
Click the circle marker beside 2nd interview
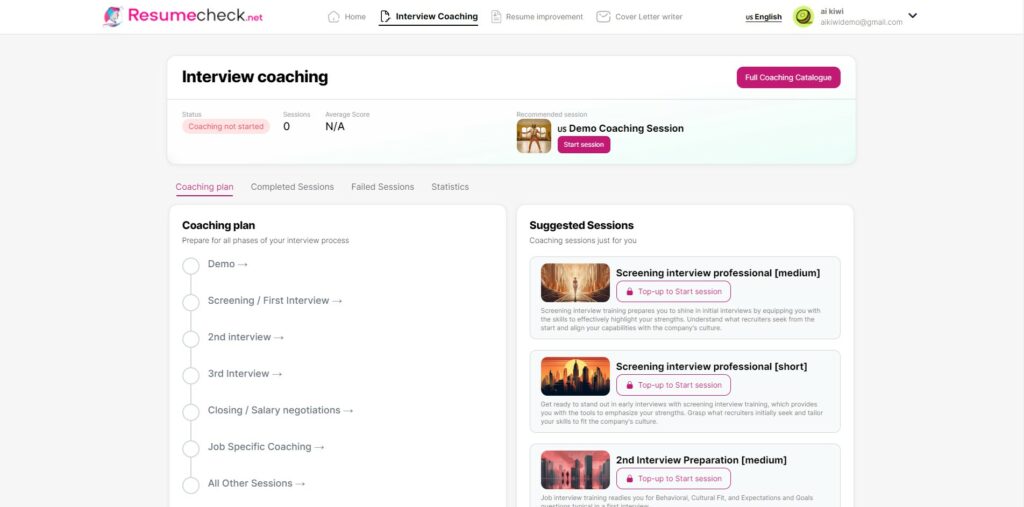191,339
